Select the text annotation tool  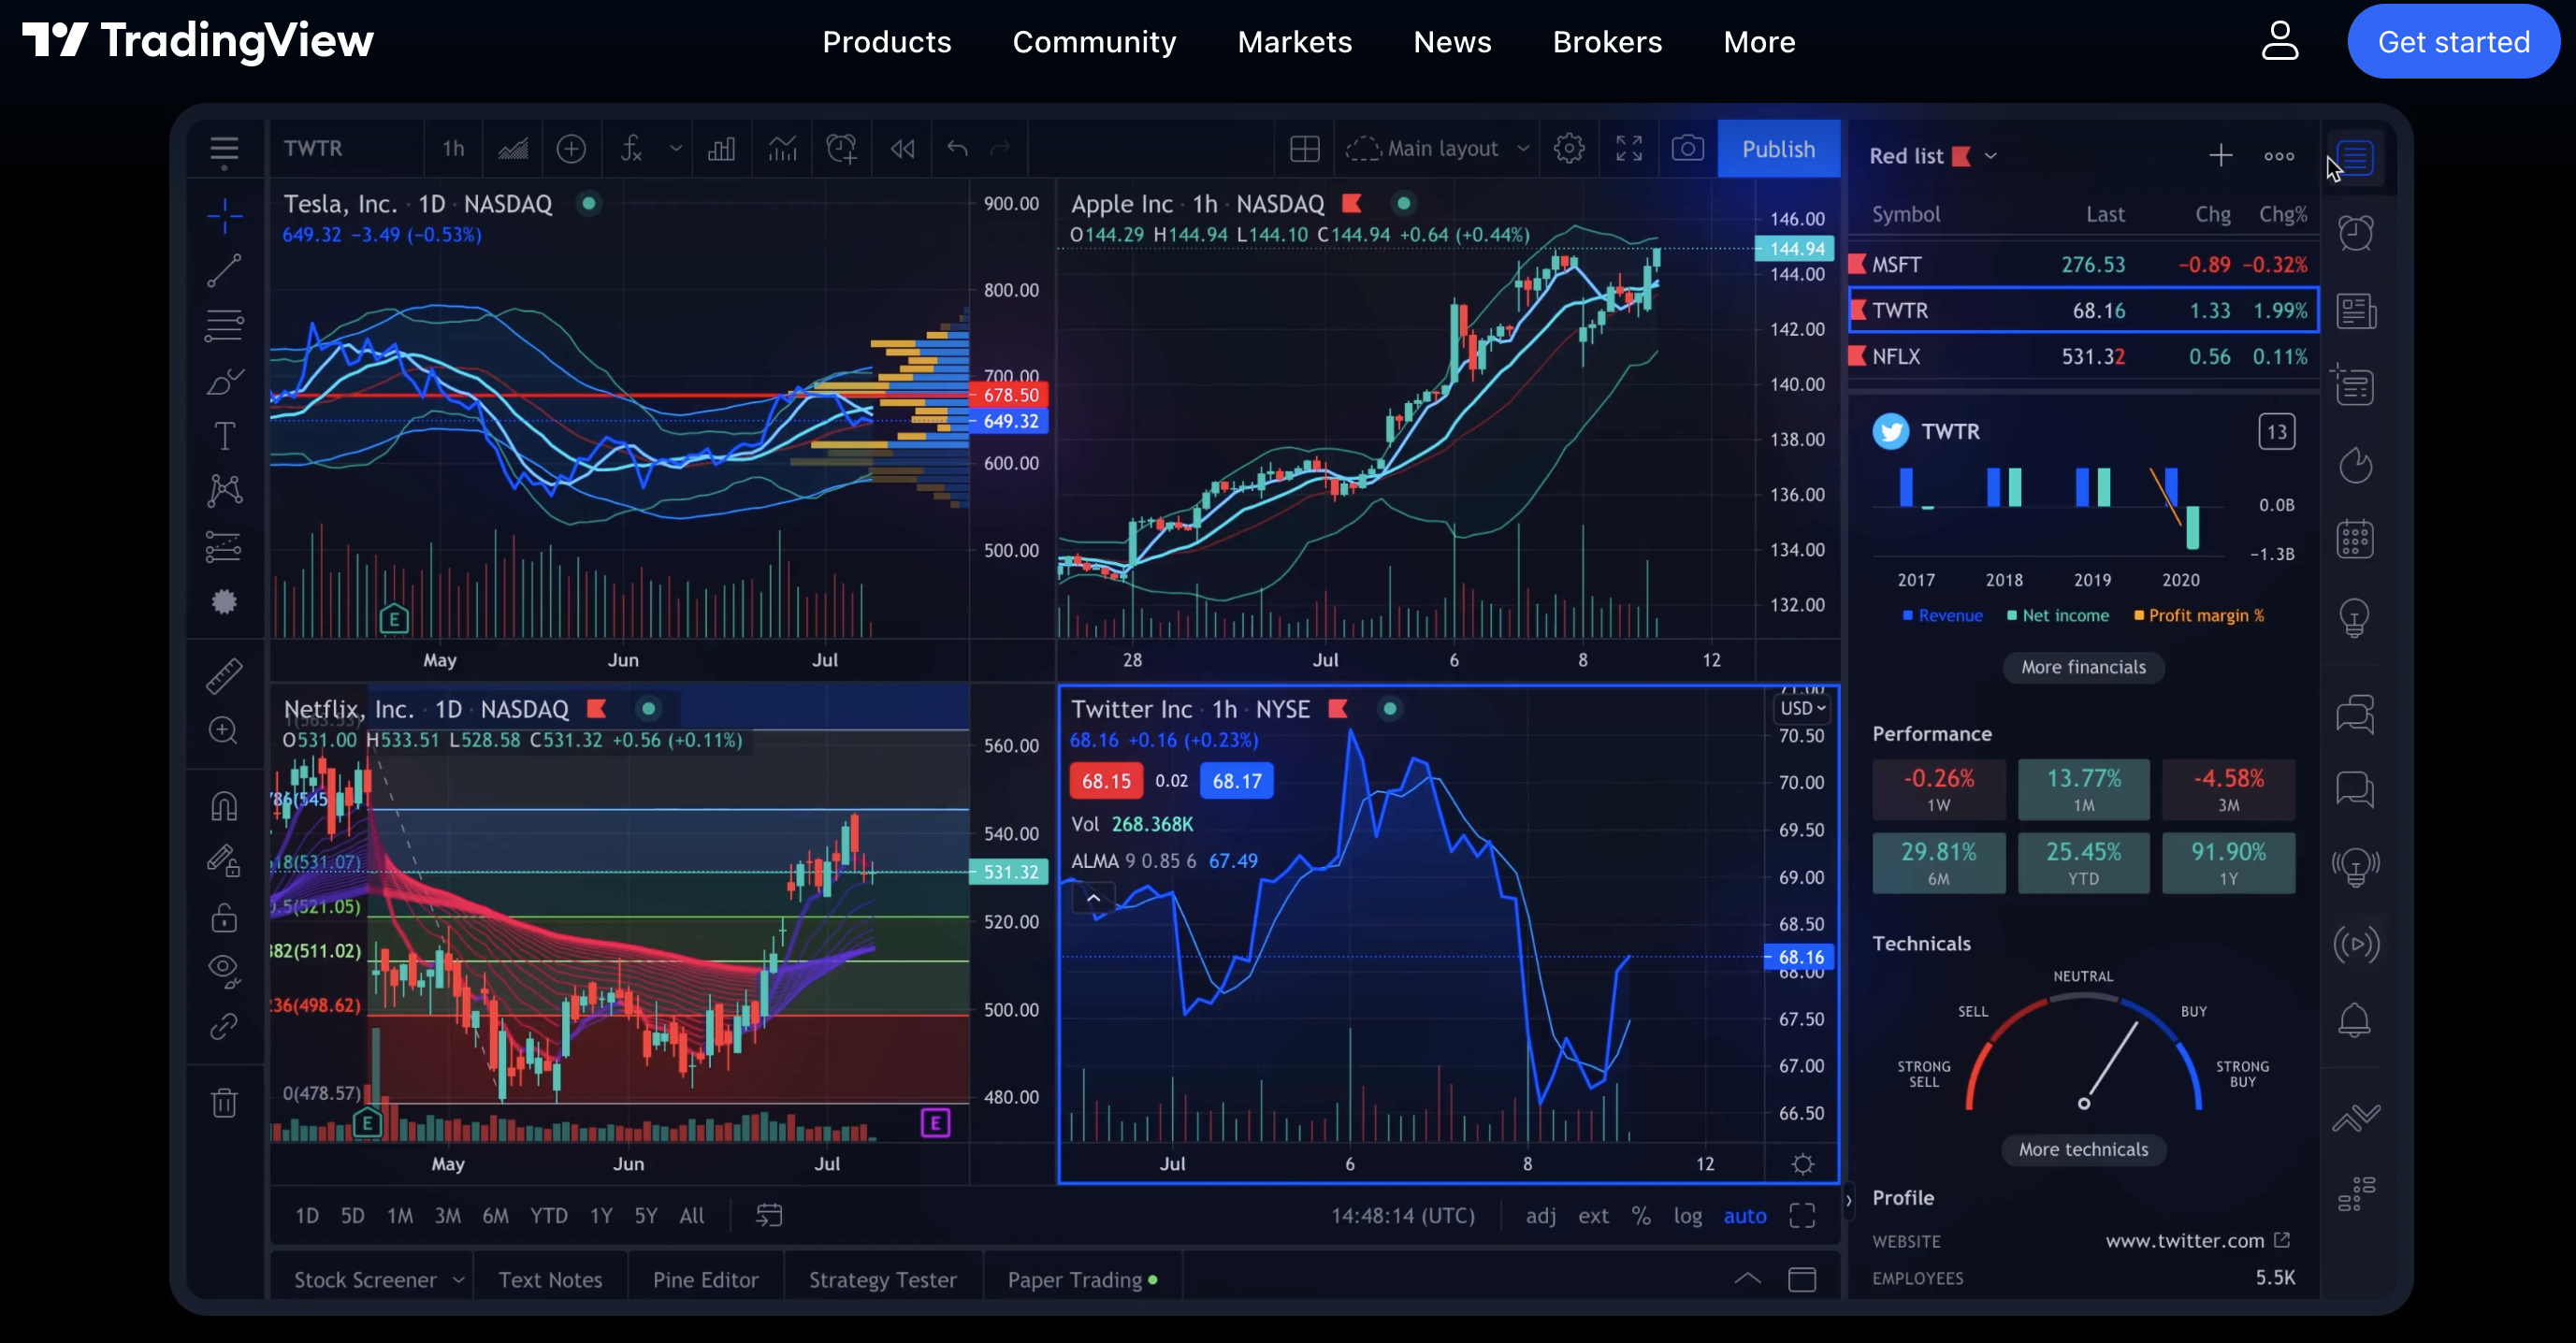[224, 437]
